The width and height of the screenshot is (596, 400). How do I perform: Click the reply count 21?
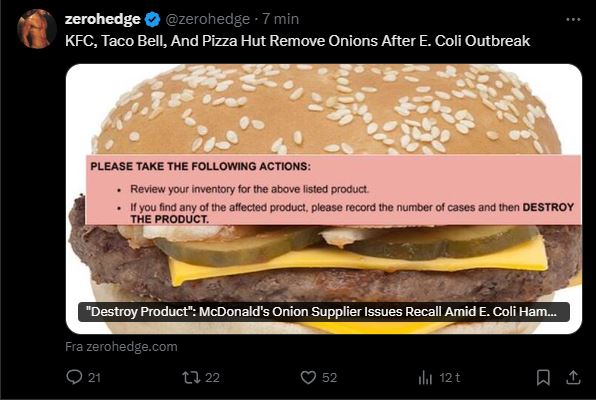95,378
